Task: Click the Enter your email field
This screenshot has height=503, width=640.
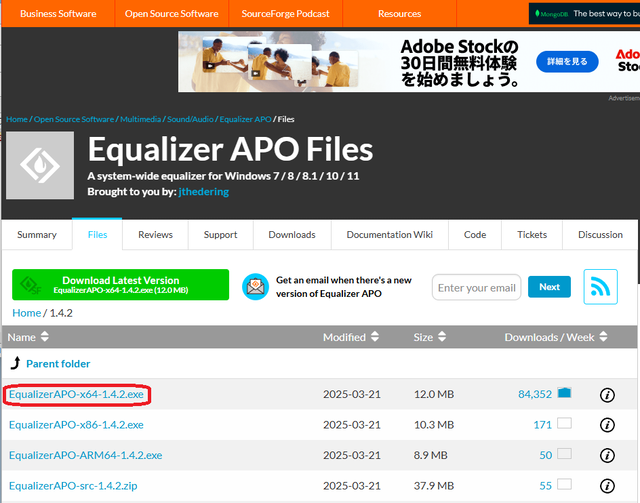Action: point(476,287)
